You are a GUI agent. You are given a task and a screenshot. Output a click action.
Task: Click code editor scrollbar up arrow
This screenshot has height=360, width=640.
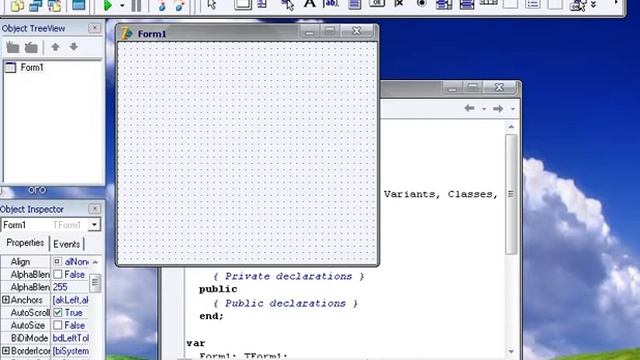click(x=511, y=127)
